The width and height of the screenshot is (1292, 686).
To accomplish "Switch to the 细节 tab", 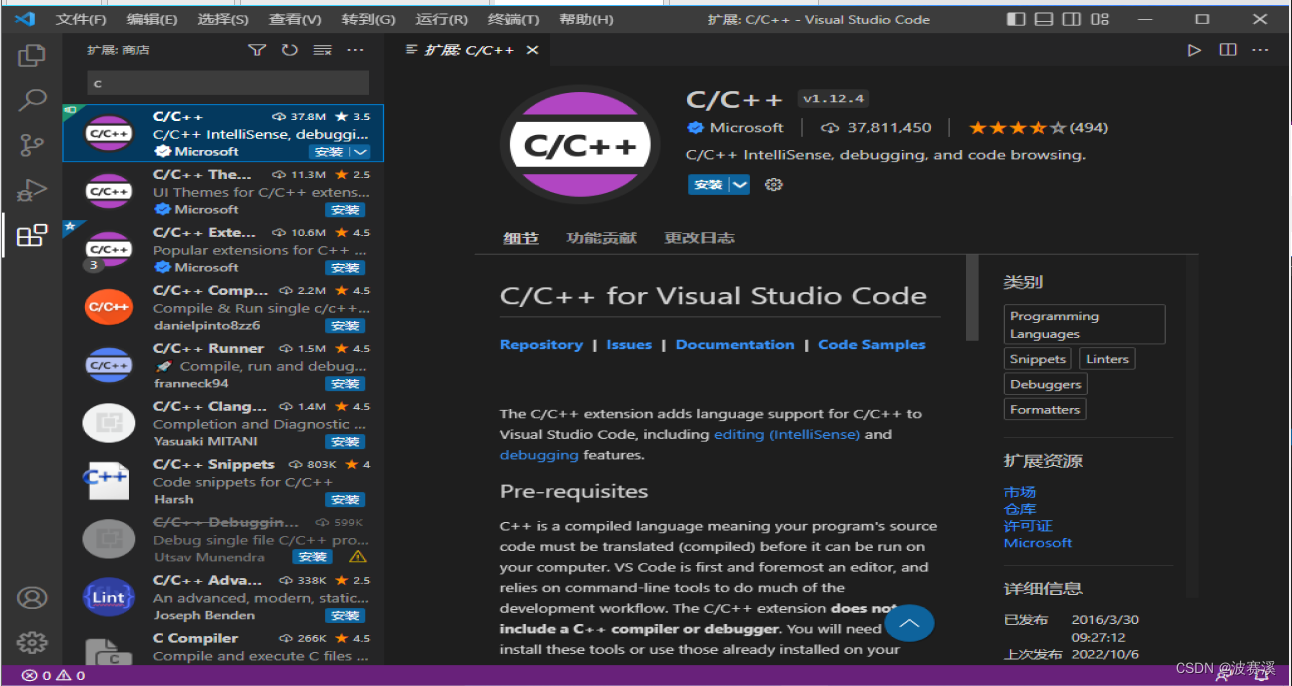I will (520, 238).
